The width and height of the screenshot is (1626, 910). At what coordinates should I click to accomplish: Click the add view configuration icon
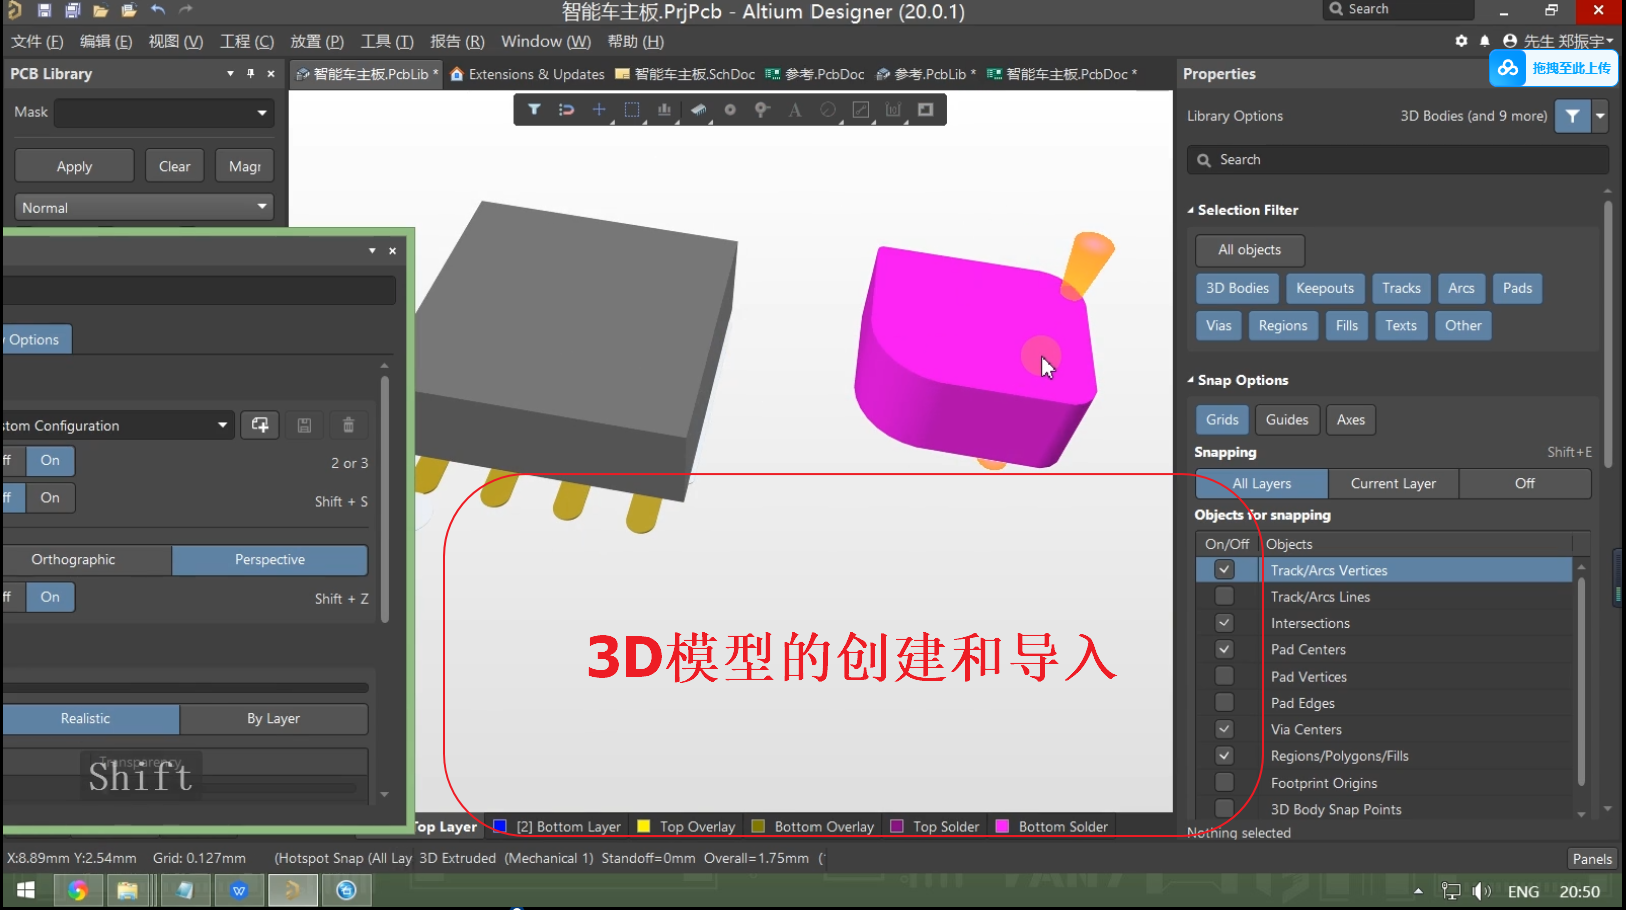tap(260, 425)
